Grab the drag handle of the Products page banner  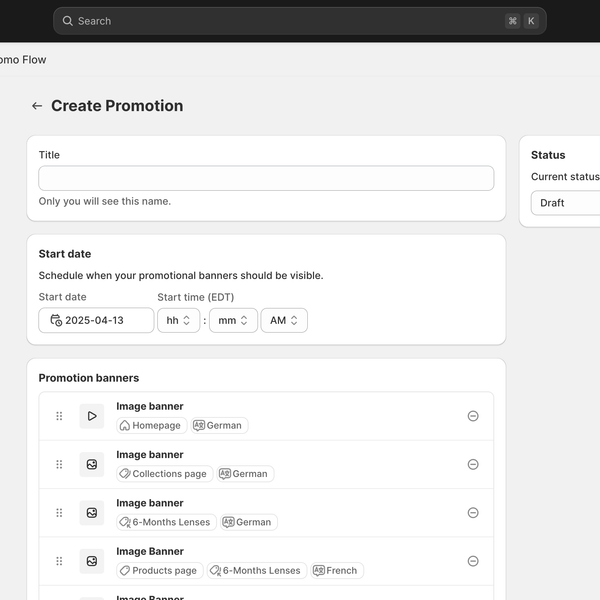[59, 561]
